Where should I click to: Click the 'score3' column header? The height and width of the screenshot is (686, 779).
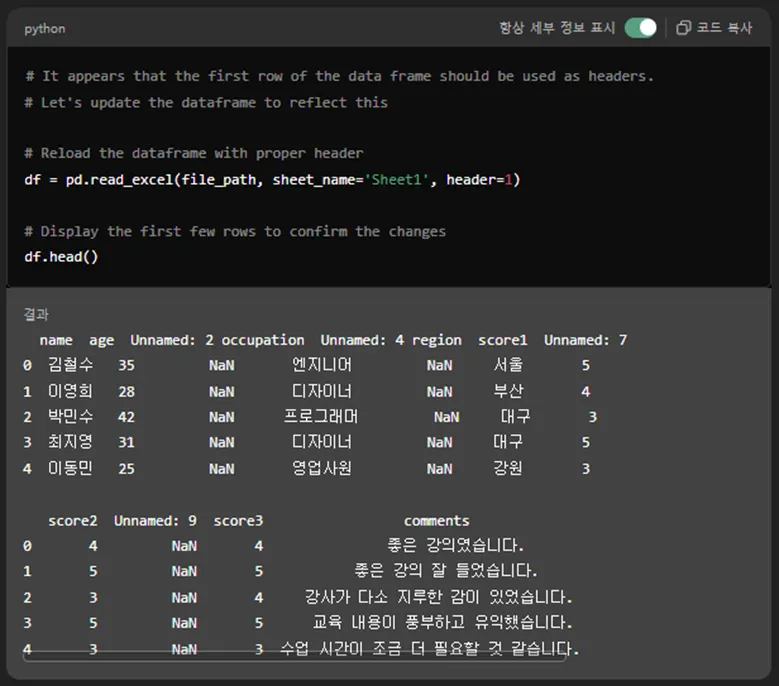[x=238, y=521]
